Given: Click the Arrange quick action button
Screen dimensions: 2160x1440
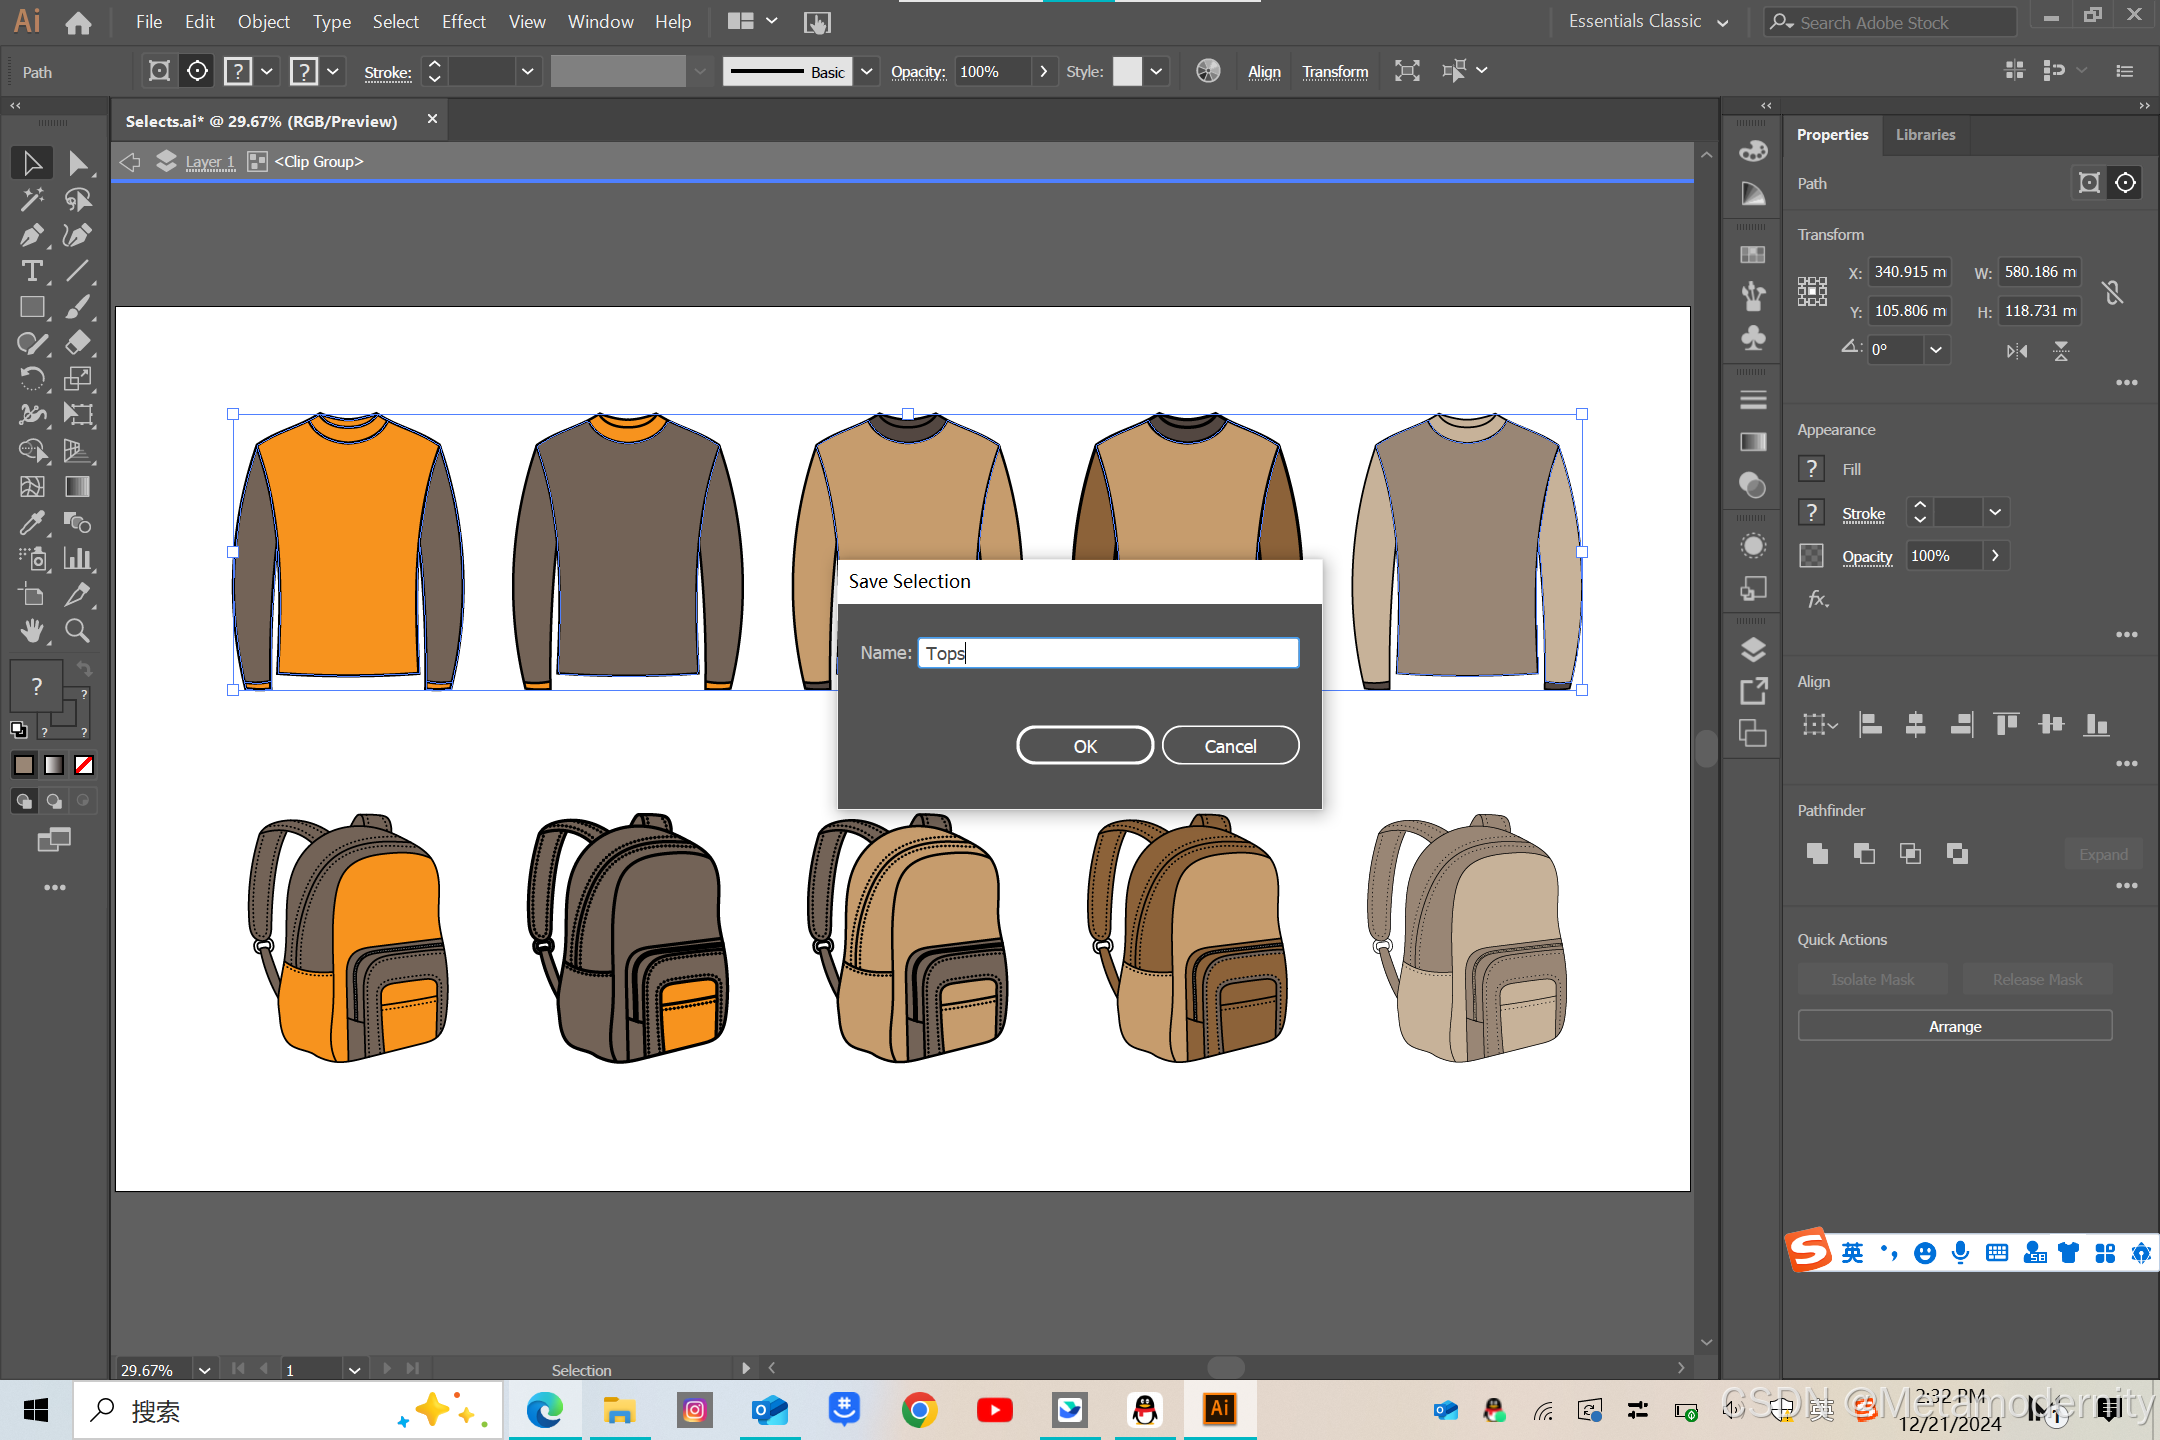Looking at the screenshot, I should [1954, 1027].
